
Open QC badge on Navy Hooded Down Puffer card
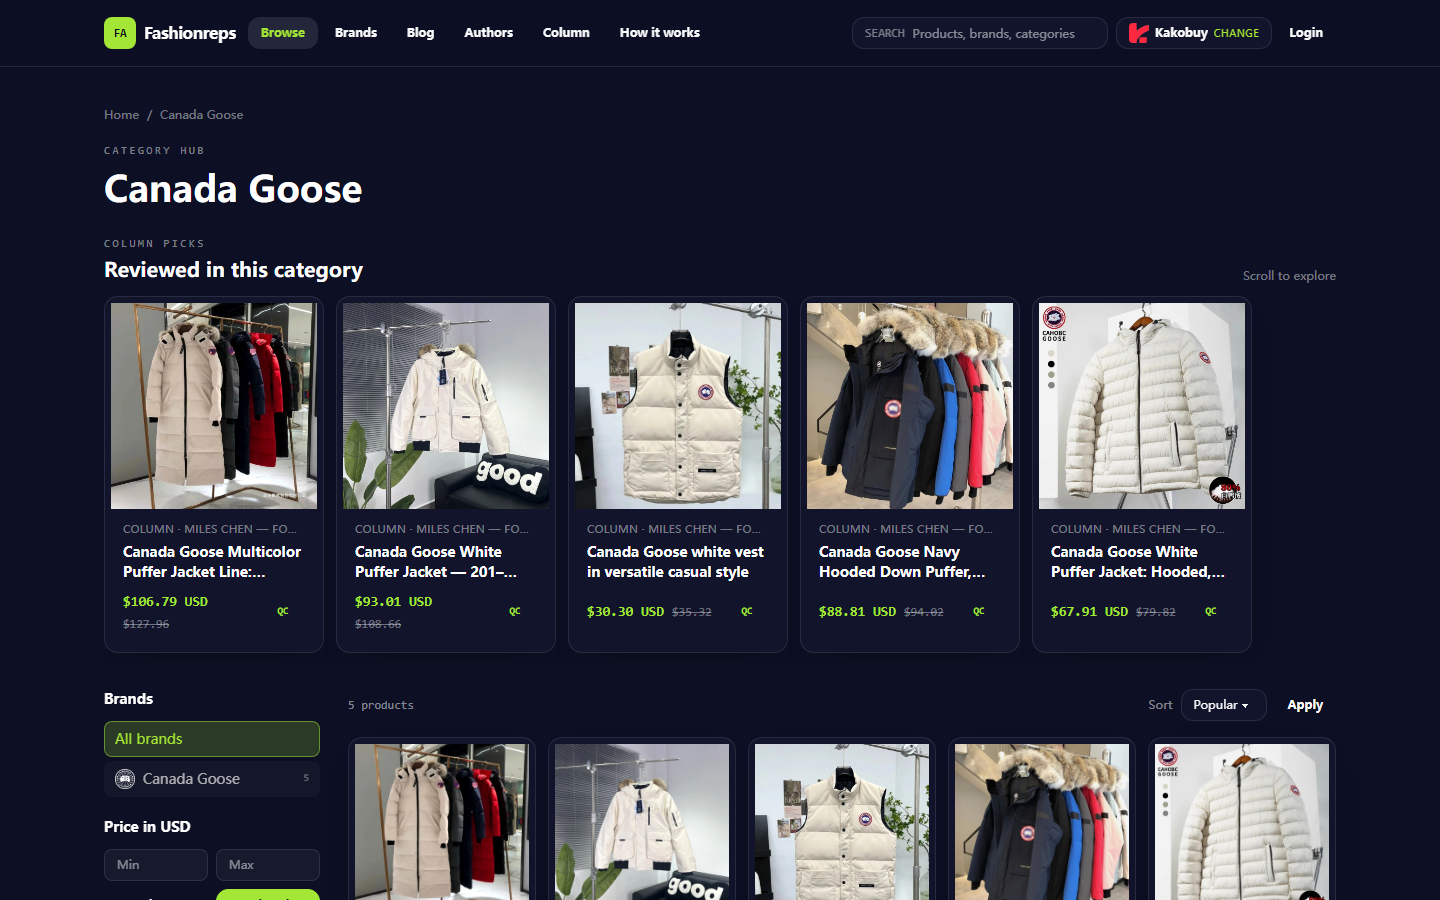979,611
